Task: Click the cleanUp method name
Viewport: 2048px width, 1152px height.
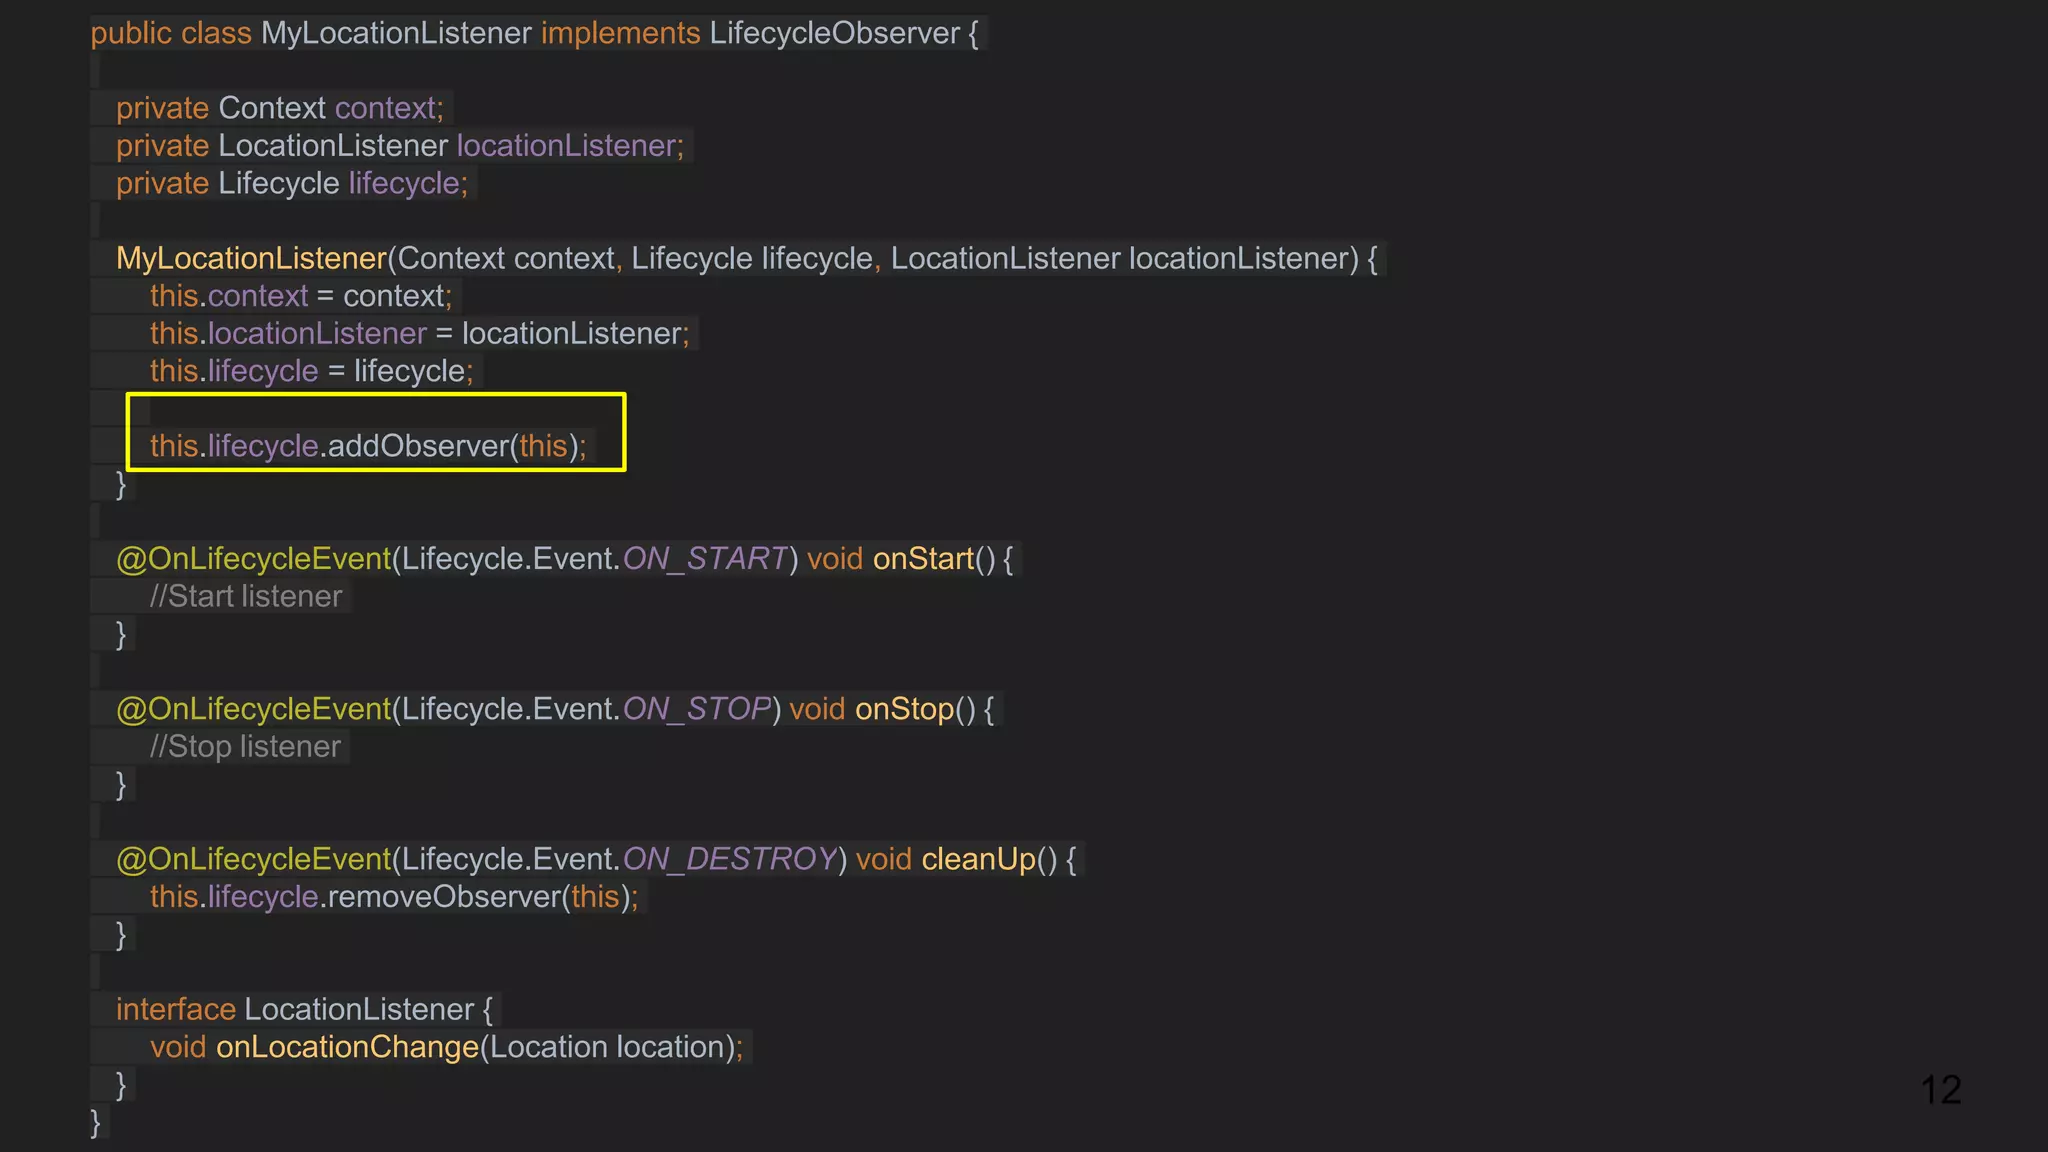Action: coord(979,859)
